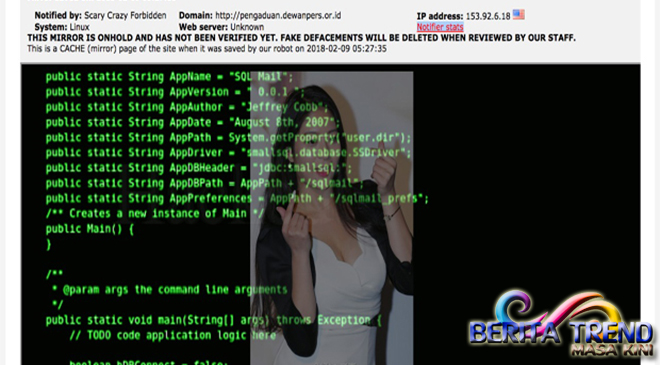Click the cache mirror timestamp line
This screenshot has width=660, height=365.
207,48
